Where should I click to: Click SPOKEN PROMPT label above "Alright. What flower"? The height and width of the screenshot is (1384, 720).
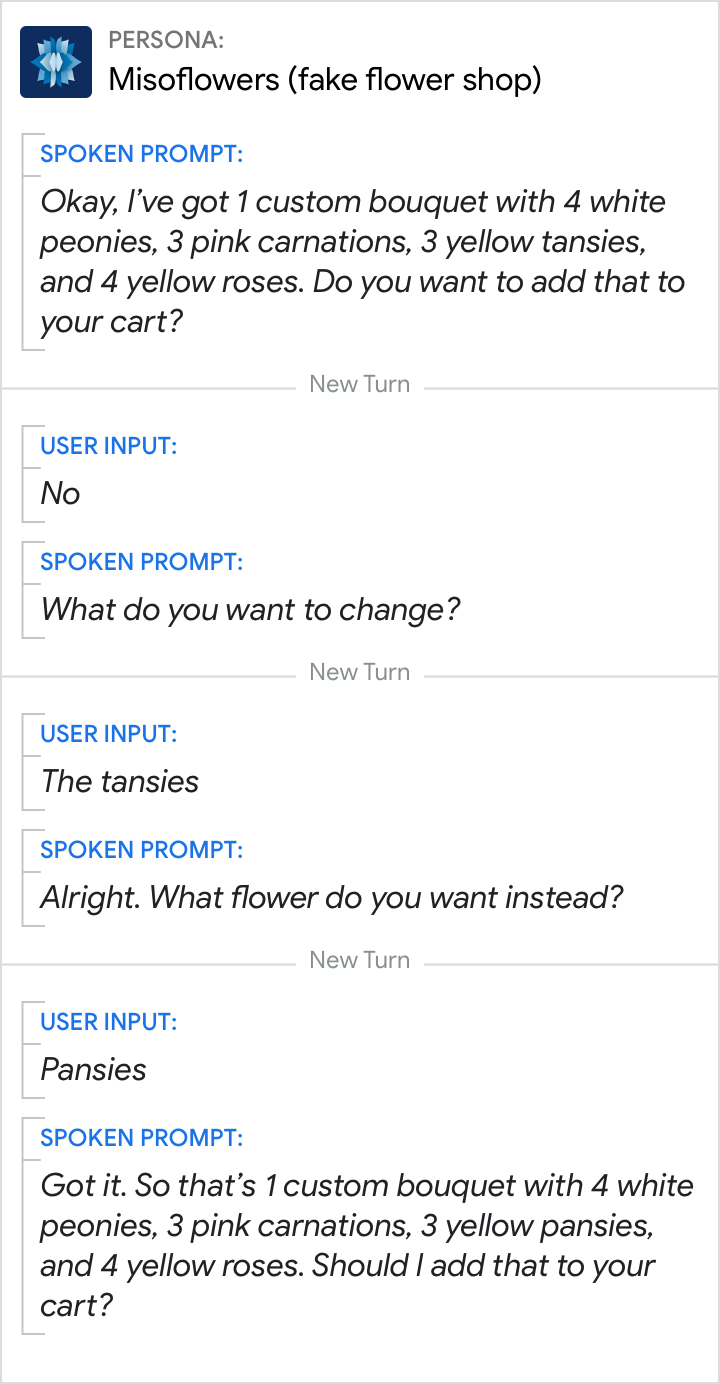pos(141,850)
